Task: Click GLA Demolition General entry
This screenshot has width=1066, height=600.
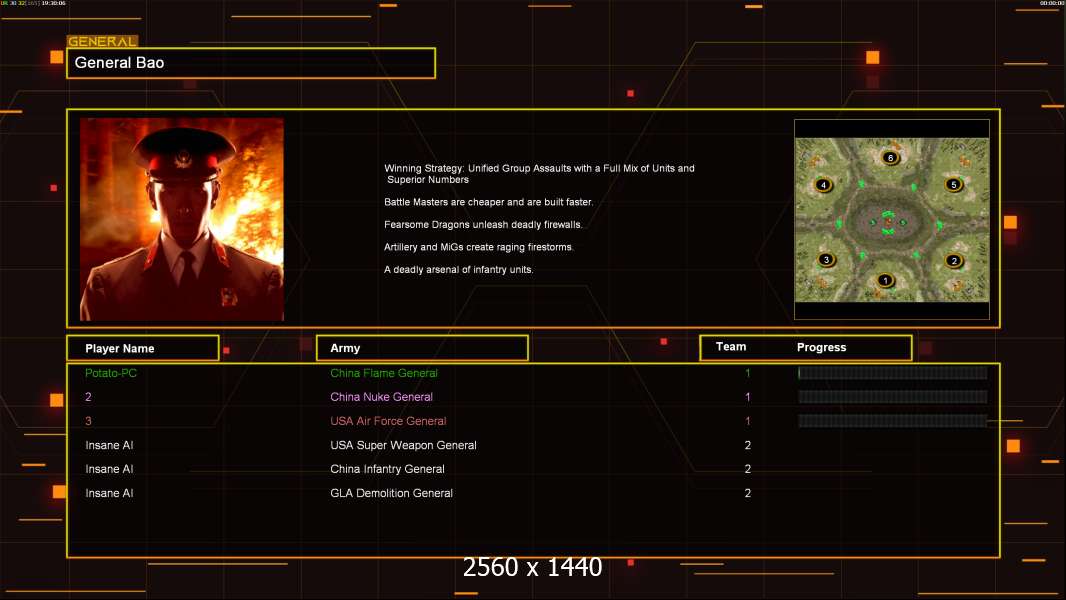Action: point(392,493)
